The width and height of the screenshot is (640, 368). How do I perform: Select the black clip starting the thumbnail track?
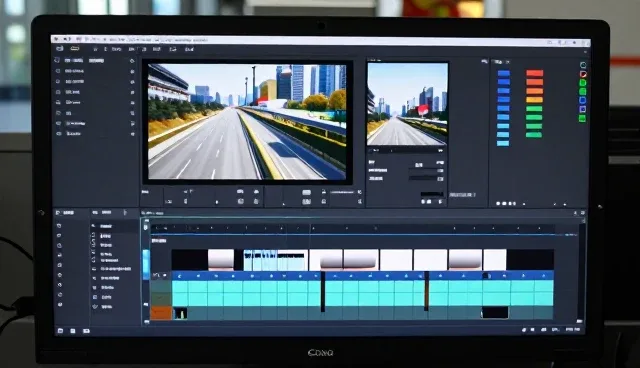(189, 260)
